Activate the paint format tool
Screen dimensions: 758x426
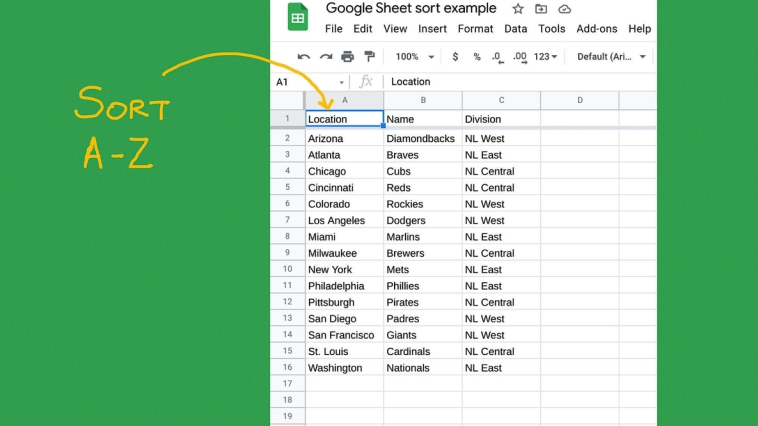pyautogui.click(x=369, y=57)
